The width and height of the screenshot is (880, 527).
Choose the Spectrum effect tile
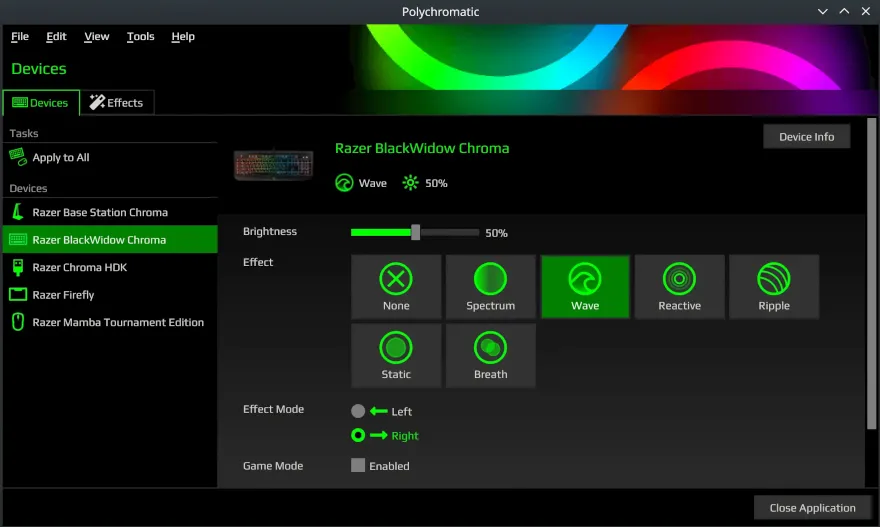click(x=491, y=287)
